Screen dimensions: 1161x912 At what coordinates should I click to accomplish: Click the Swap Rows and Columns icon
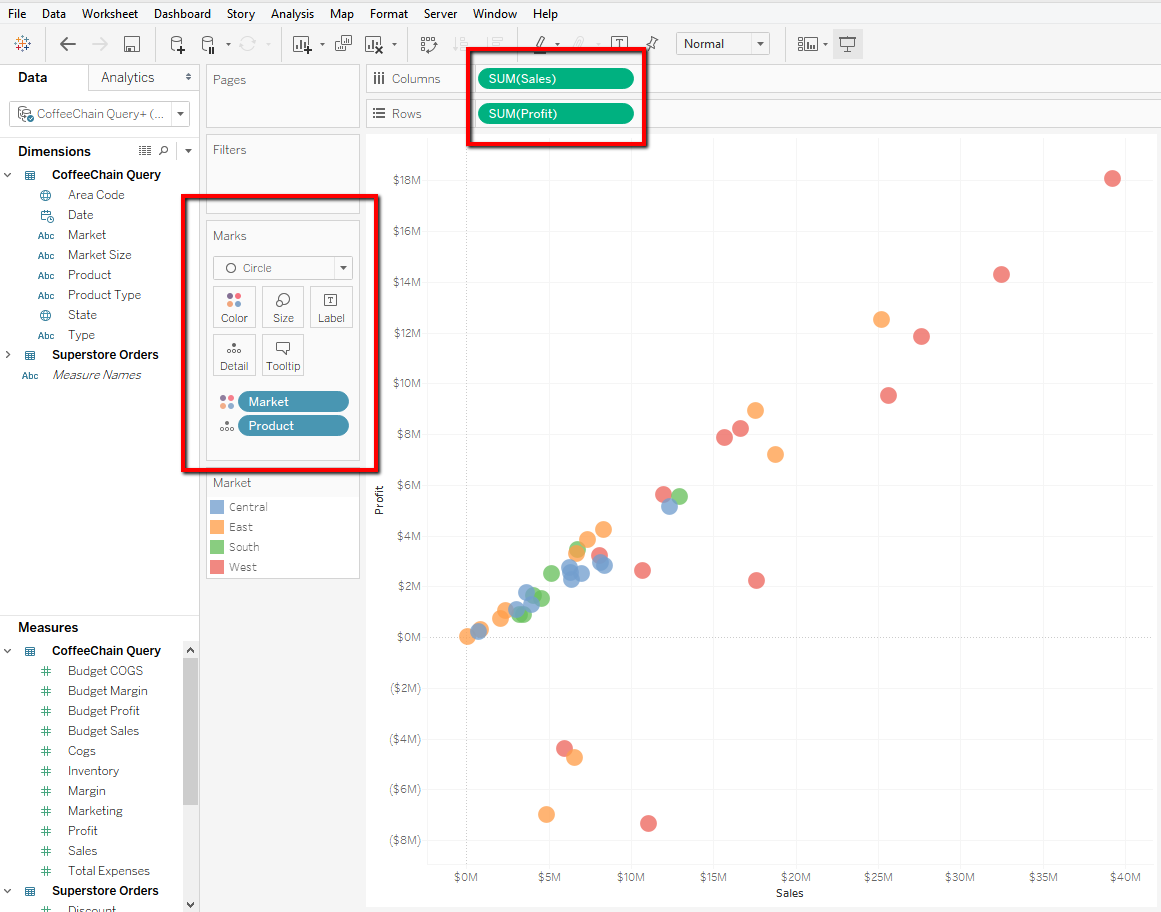428,44
